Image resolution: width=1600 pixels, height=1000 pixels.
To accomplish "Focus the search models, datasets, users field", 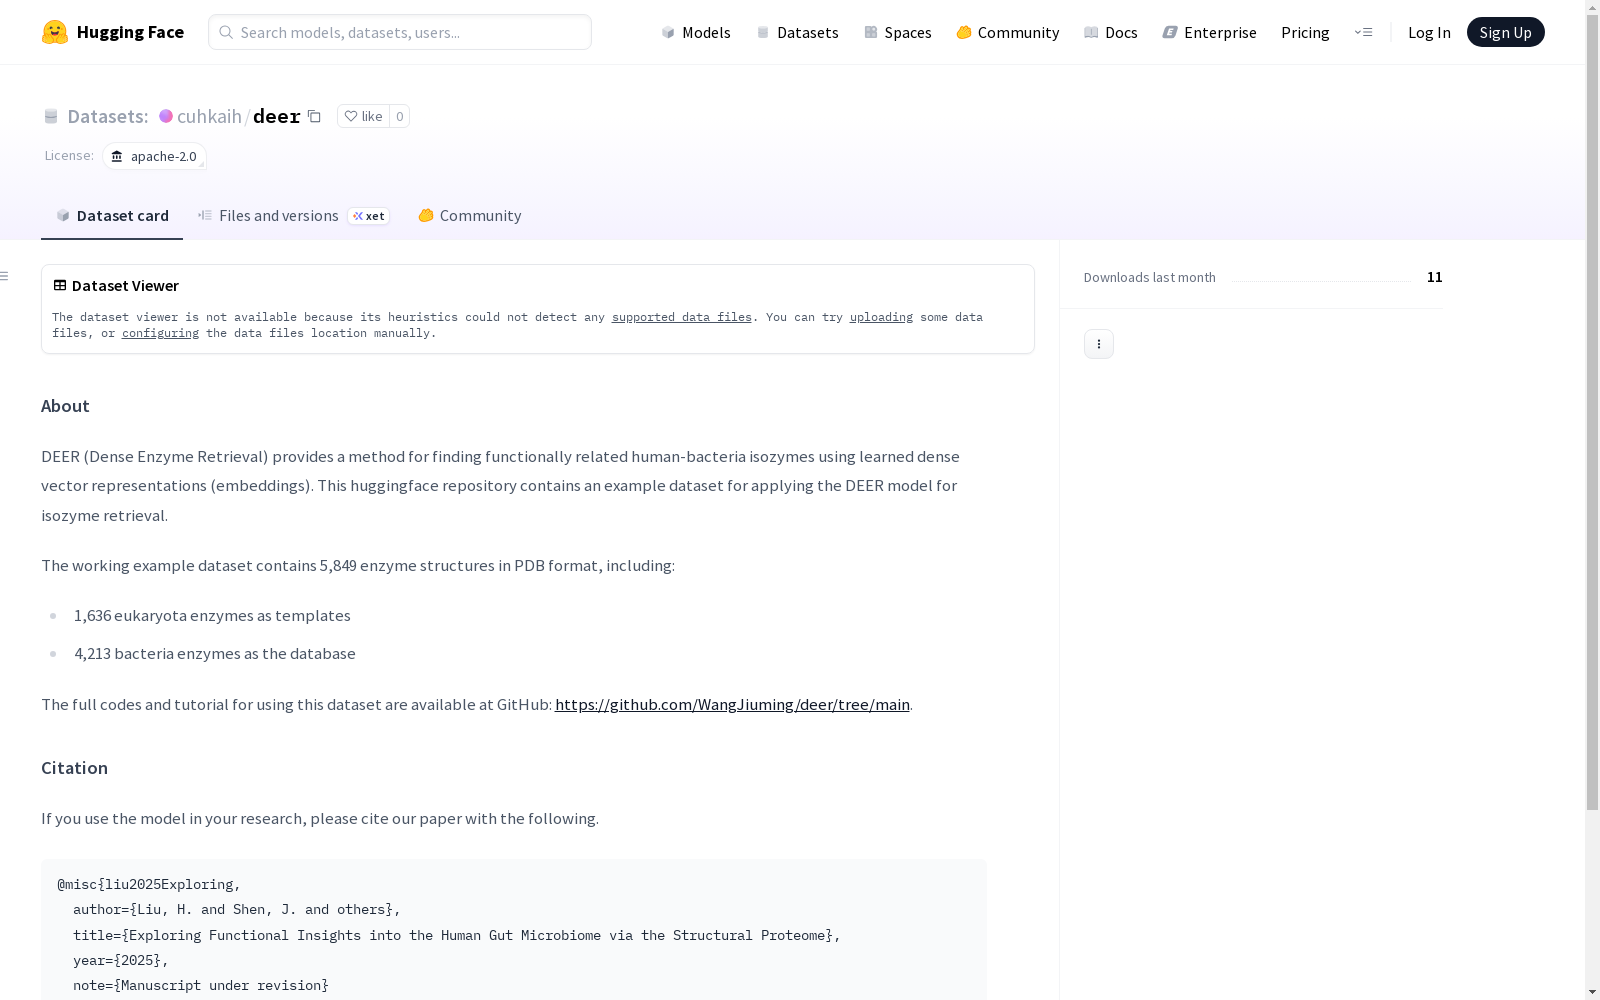I will point(400,32).
